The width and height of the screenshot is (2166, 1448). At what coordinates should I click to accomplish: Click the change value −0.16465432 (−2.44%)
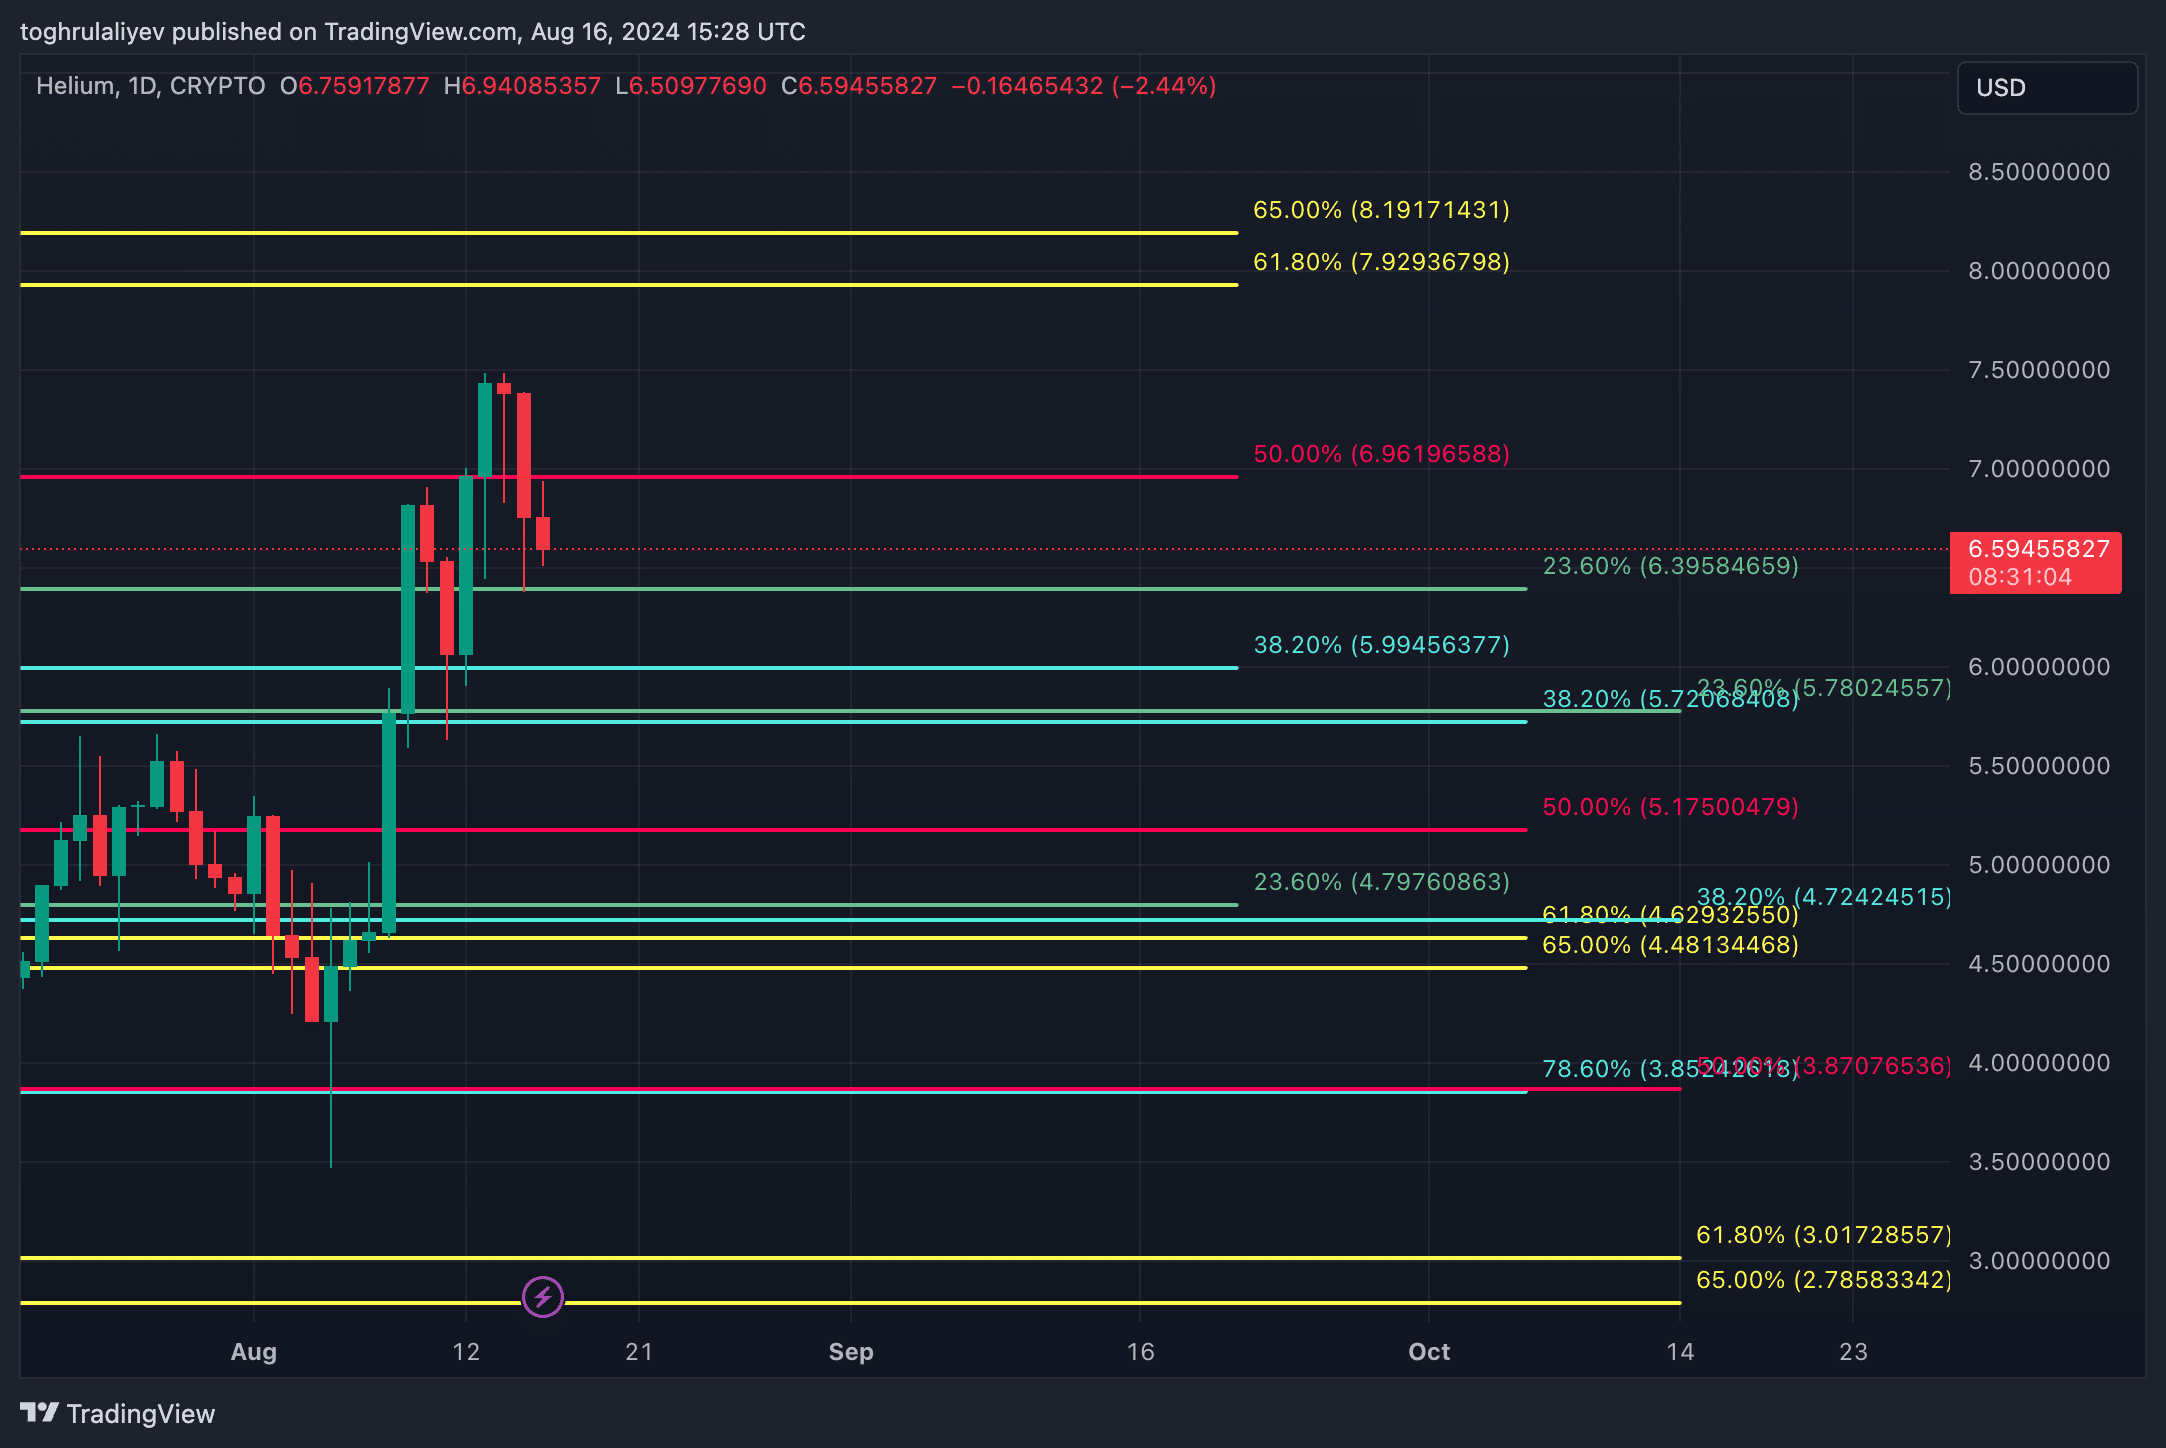pyautogui.click(x=1084, y=86)
